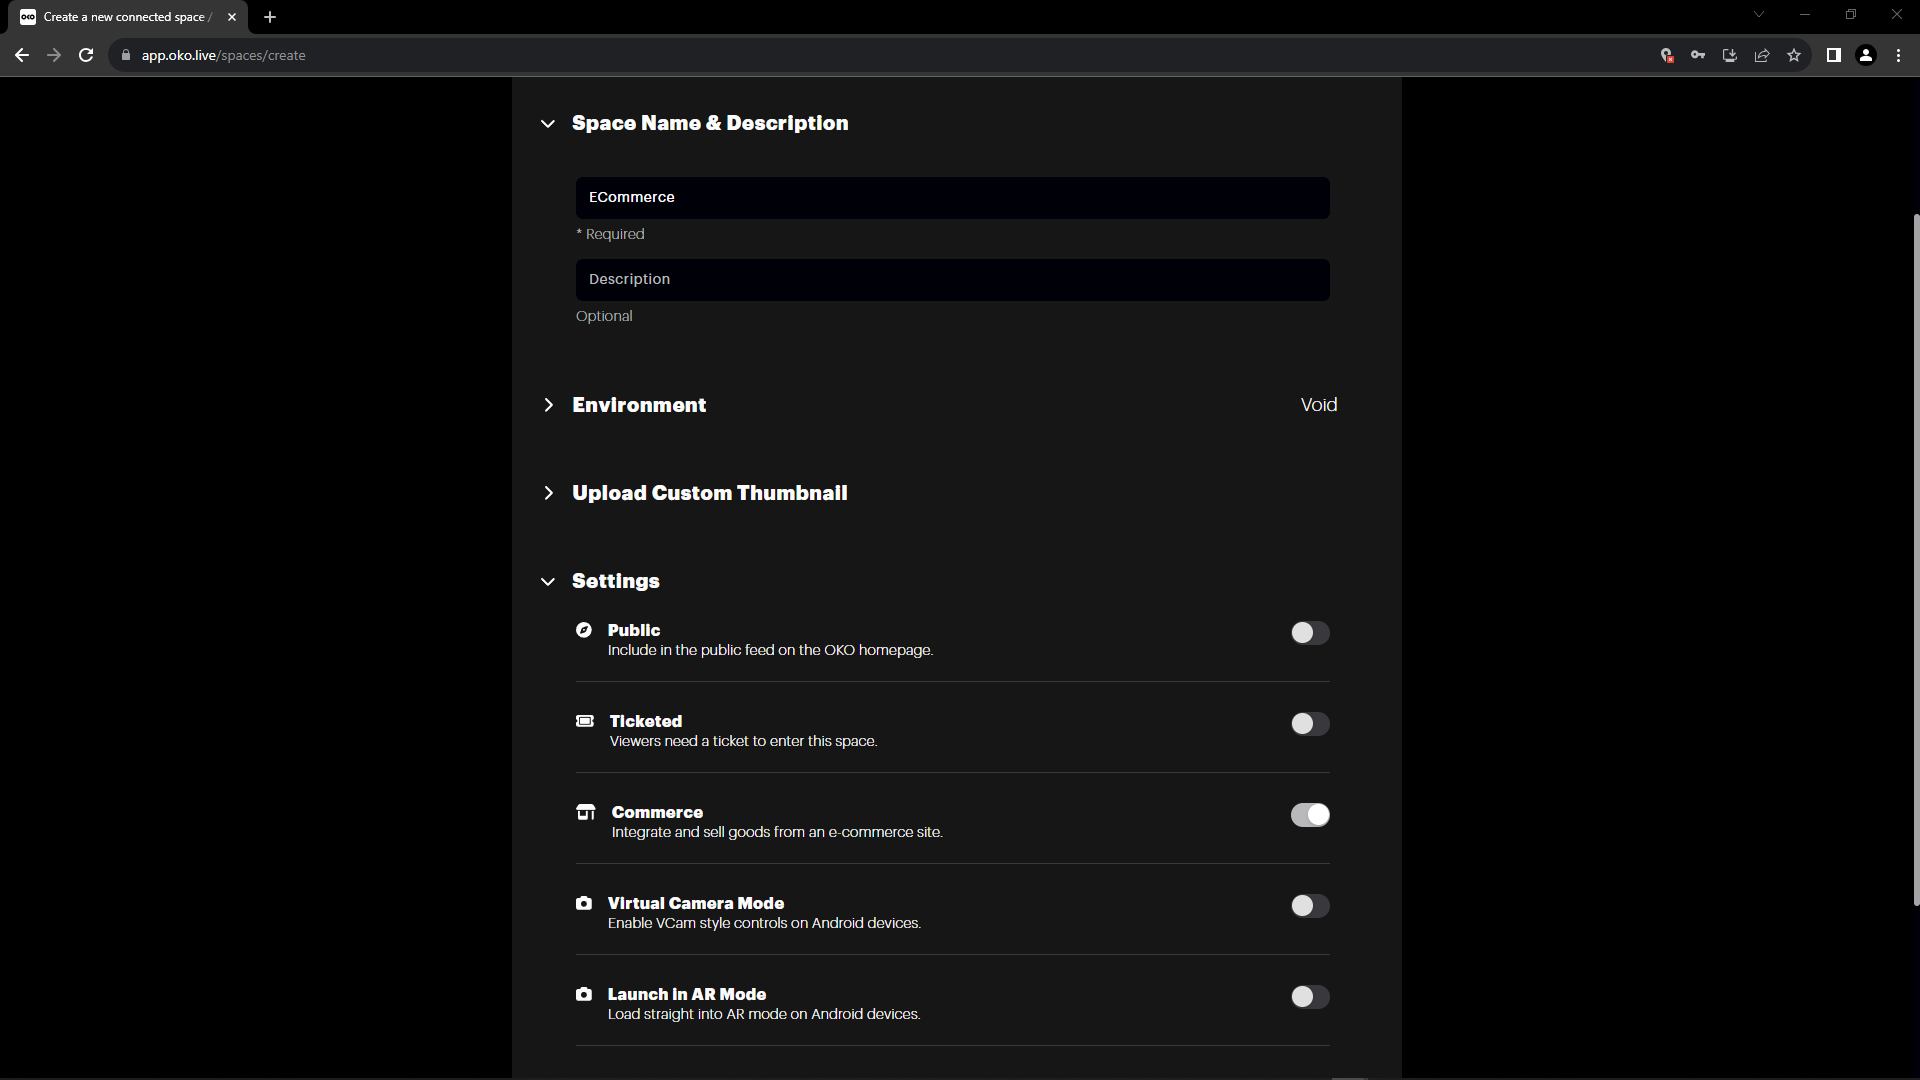Expand the Environment section
The width and height of the screenshot is (1920, 1080).
639,405
